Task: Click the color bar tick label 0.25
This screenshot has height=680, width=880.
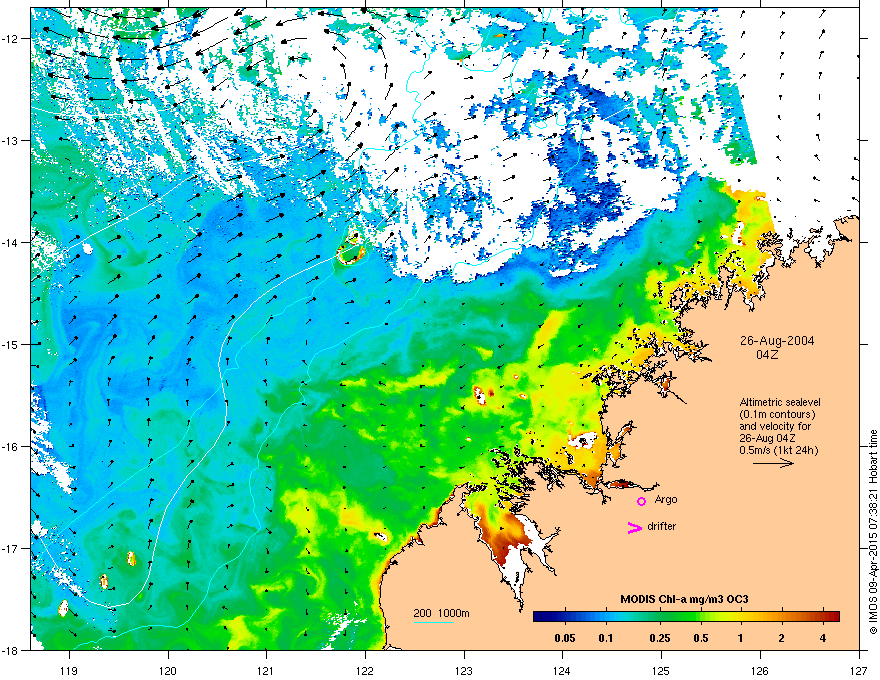Action: pos(660,638)
